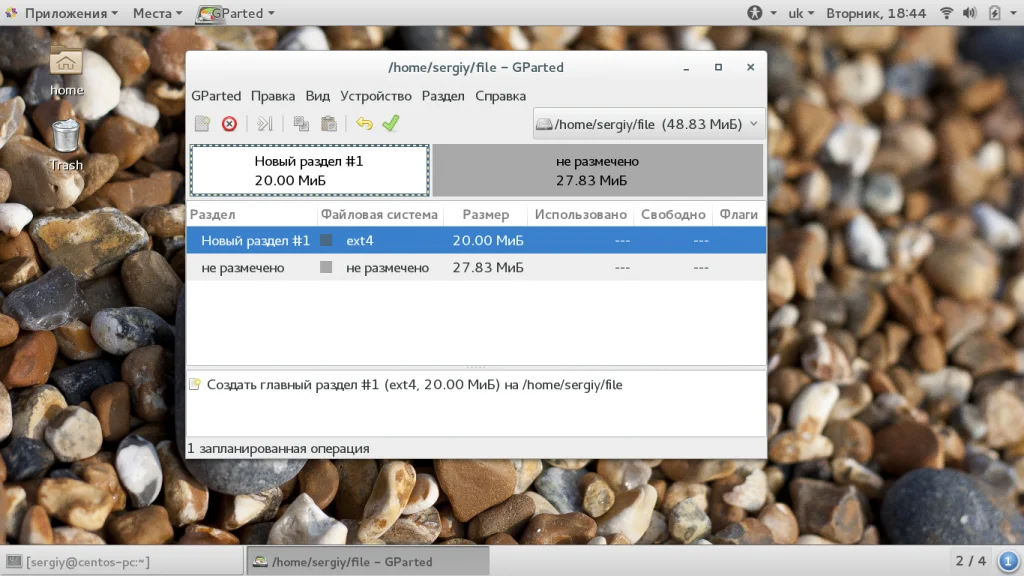Click the battery status icon
Screen dimensions: 1024x576
point(995,13)
